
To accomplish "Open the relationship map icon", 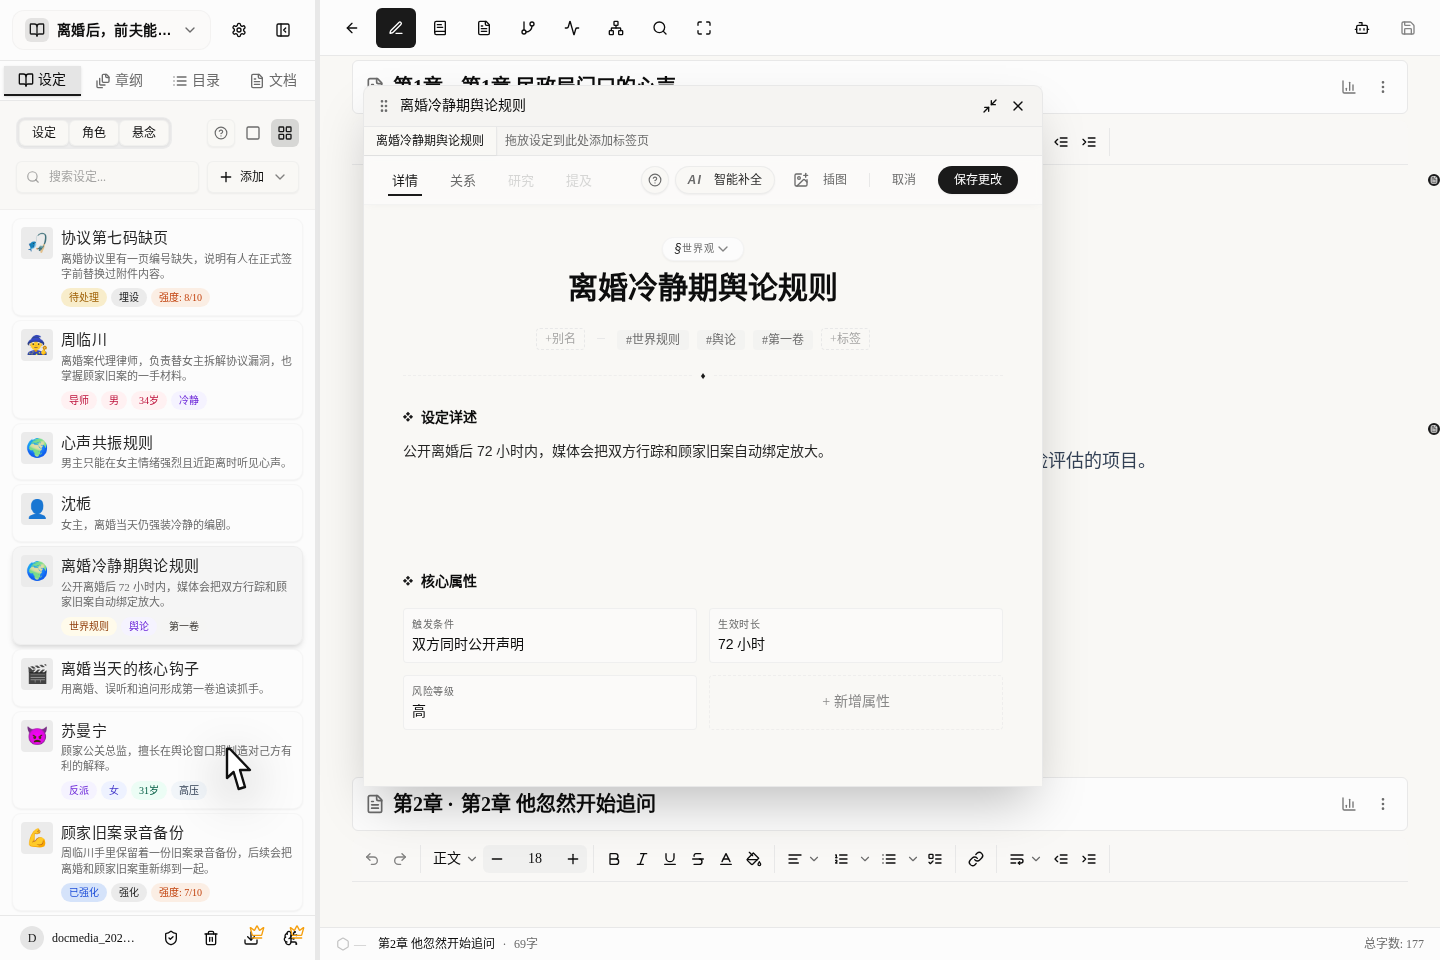I will click(616, 28).
